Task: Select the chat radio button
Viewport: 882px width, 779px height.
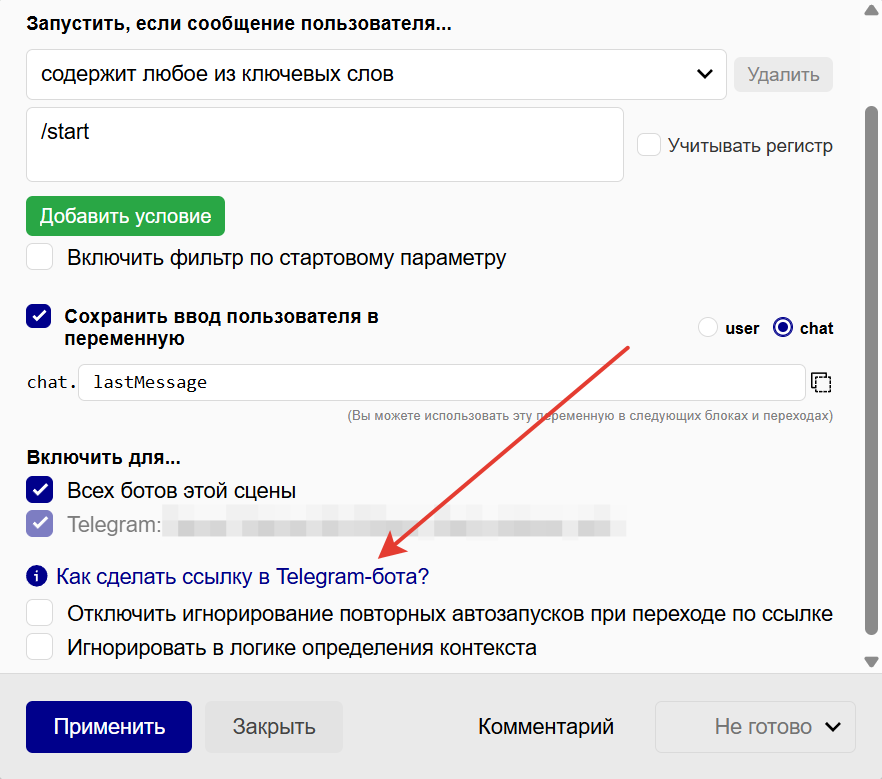Action: (782, 327)
